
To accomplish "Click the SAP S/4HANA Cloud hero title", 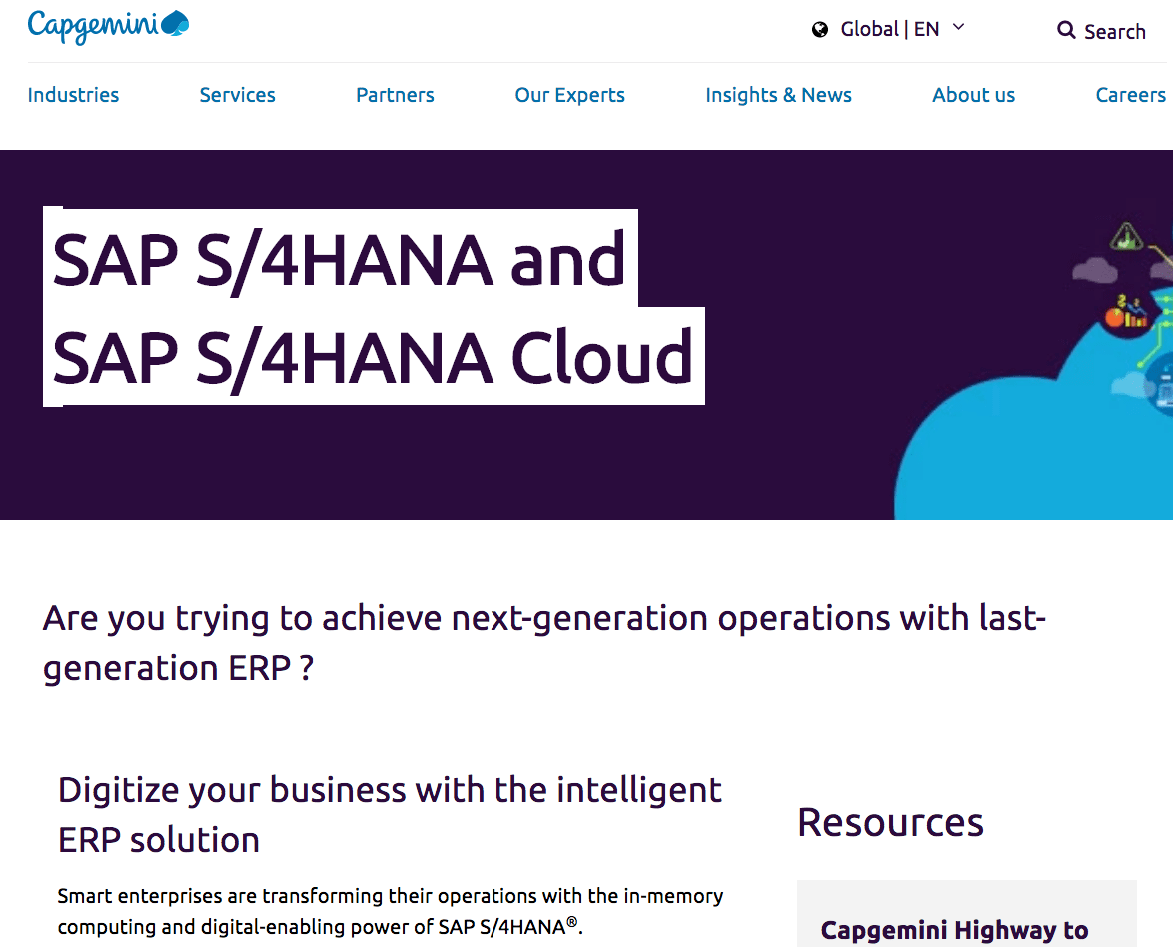I will (373, 307).
